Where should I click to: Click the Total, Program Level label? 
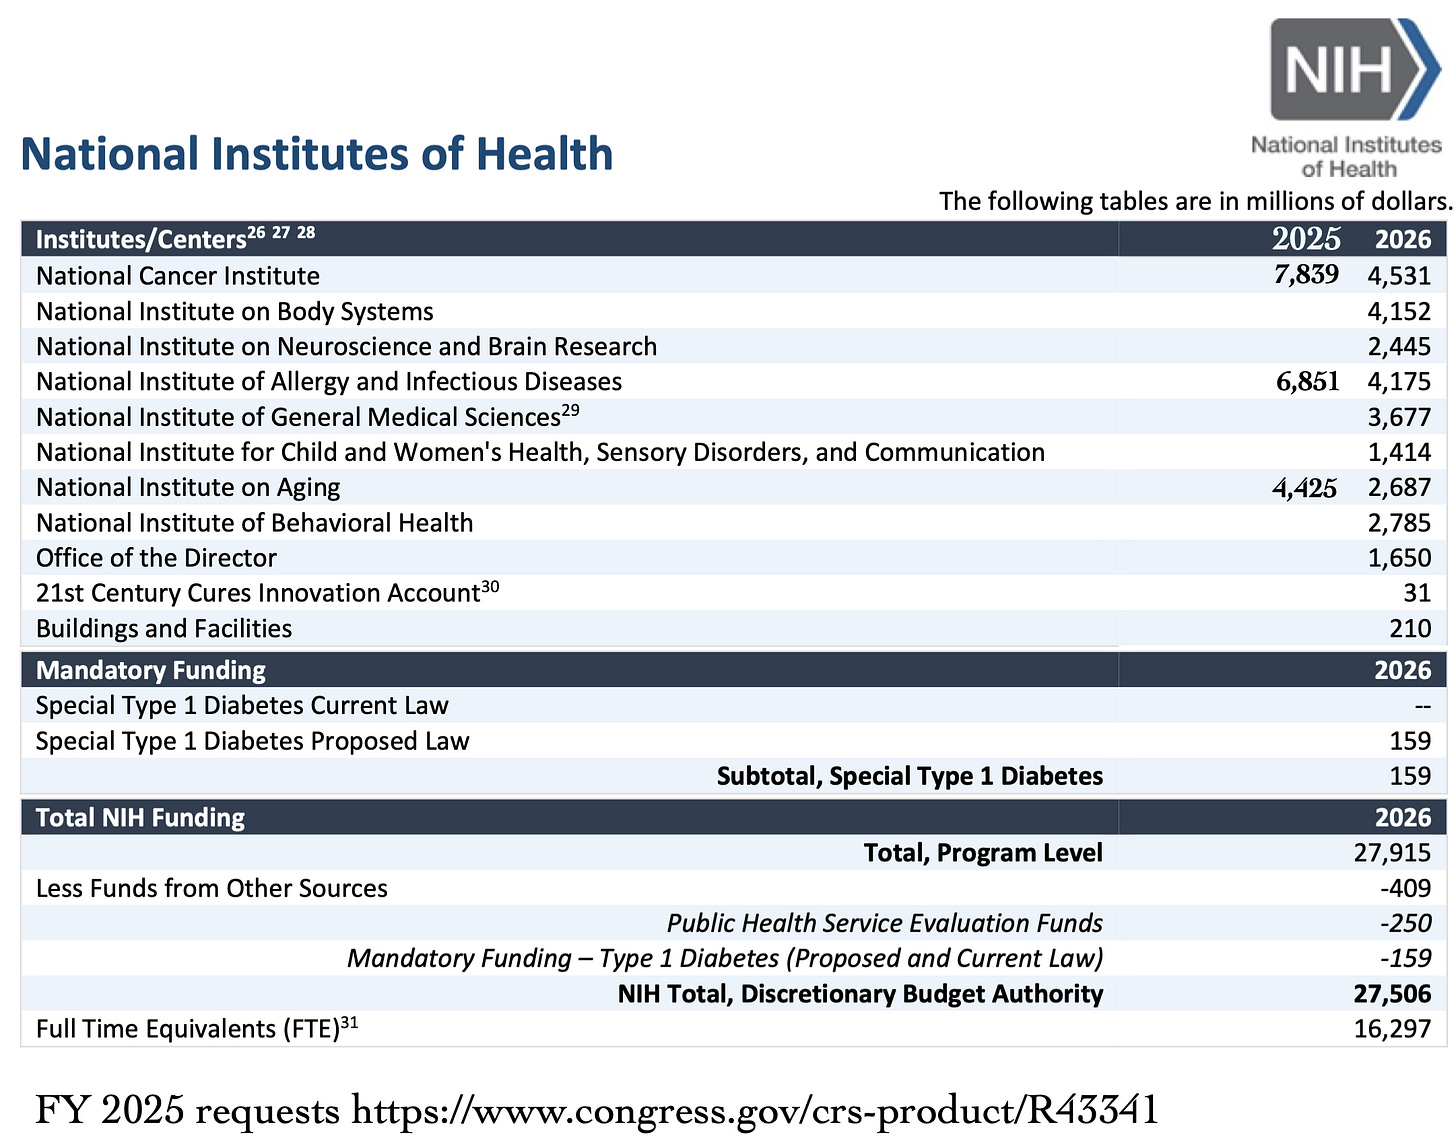983,853
